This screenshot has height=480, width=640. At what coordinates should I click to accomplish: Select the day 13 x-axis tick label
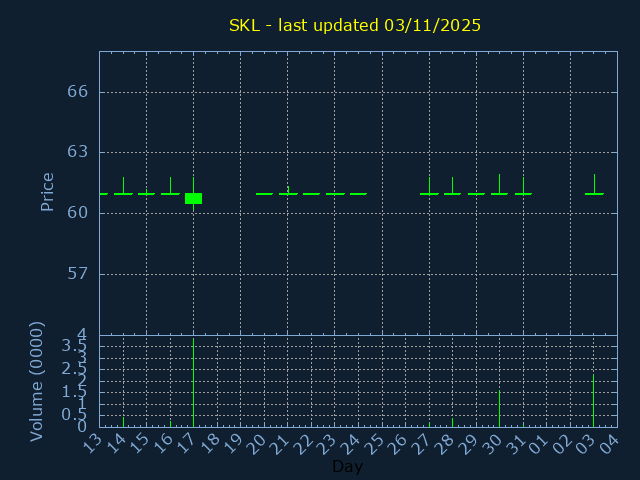(x=92, y=443)
